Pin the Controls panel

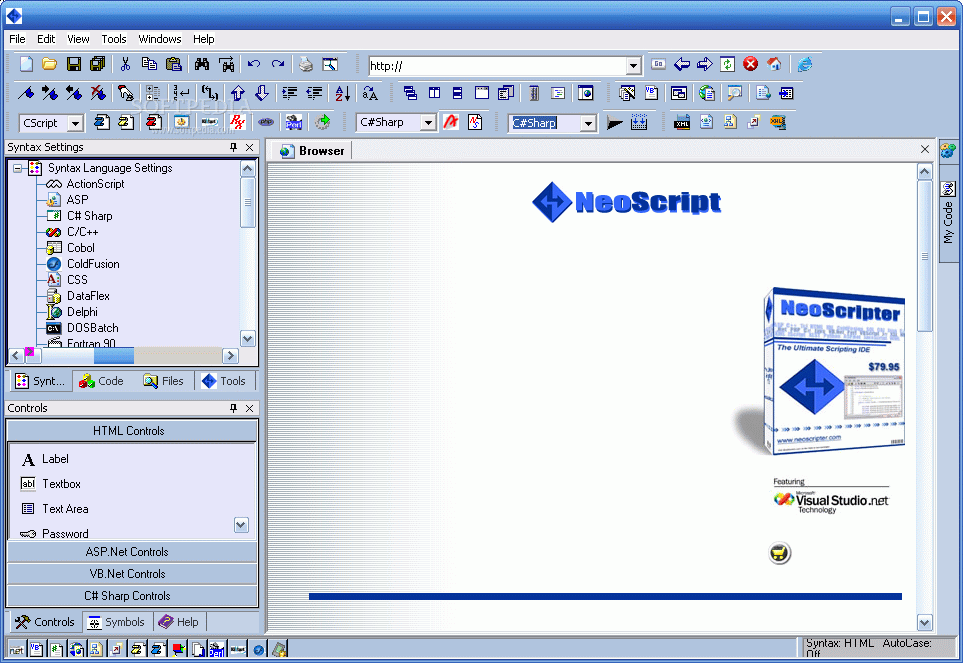233,408
